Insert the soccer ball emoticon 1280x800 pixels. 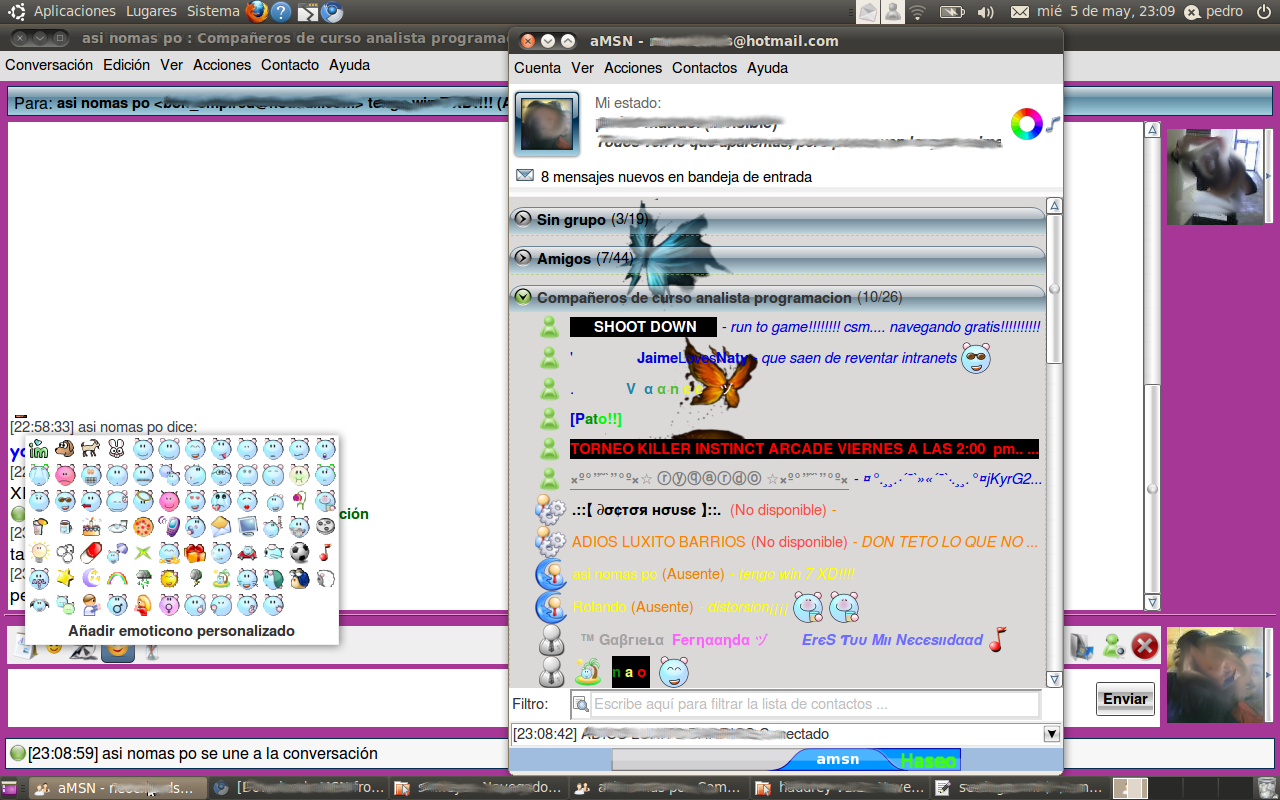point(299,553)
